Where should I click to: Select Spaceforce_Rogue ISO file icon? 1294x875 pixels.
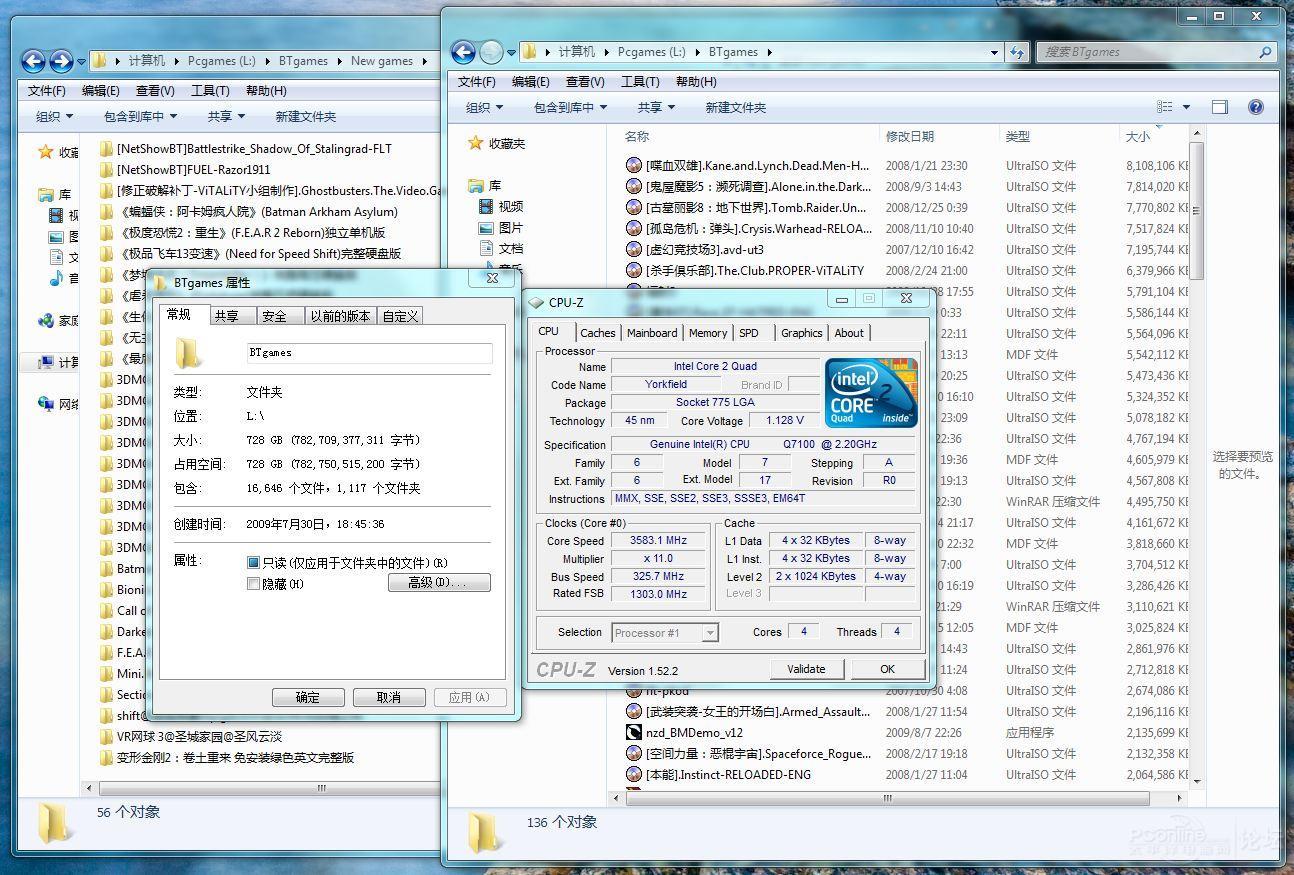point(633,753)
